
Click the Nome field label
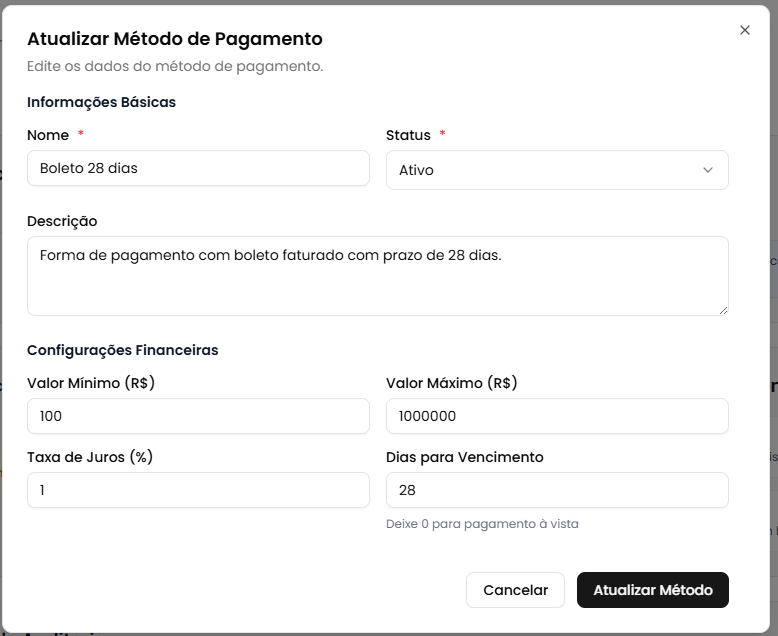48,135
